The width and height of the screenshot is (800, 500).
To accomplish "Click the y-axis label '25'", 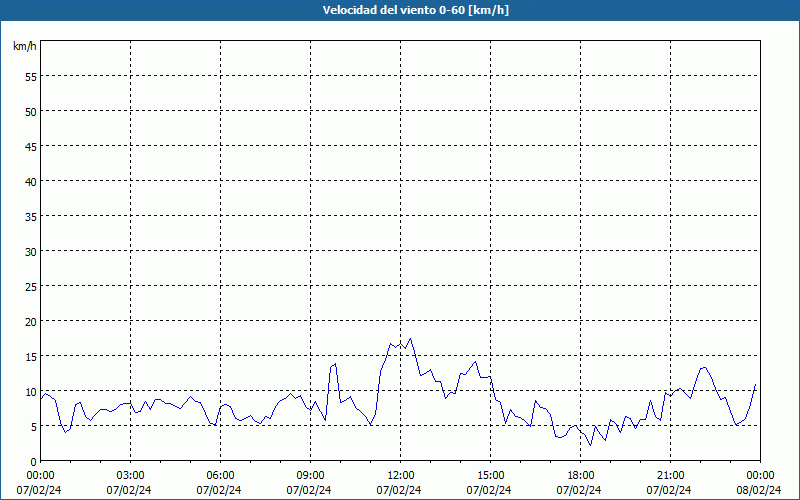I will coord(31,286).
